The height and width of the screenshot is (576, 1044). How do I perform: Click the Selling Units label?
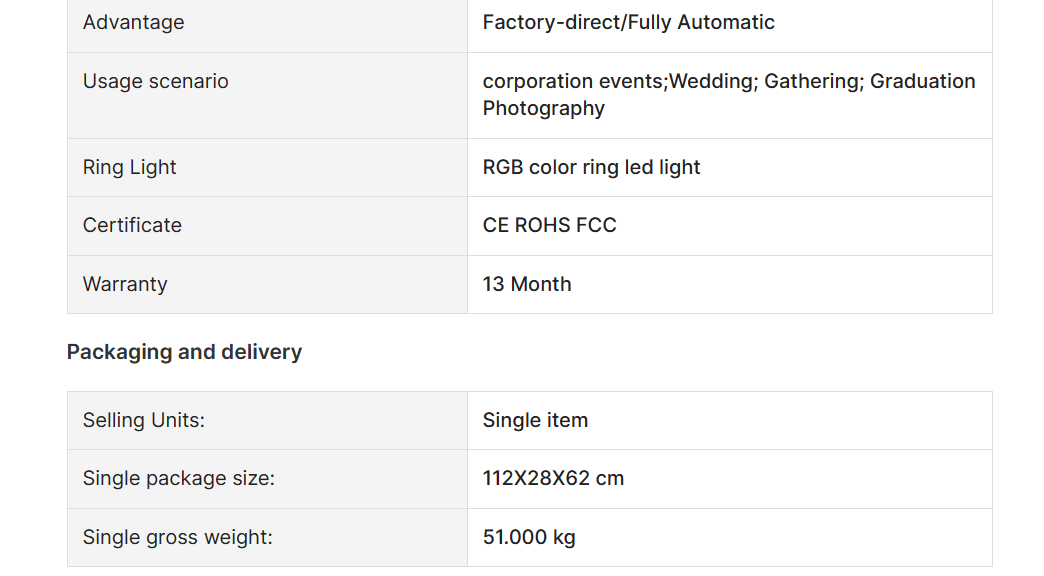[144, 420]
